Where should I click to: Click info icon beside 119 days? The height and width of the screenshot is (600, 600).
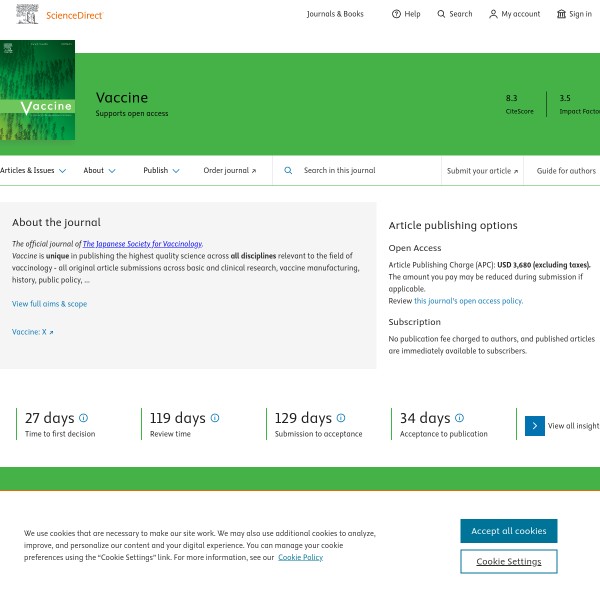(214, 418)
